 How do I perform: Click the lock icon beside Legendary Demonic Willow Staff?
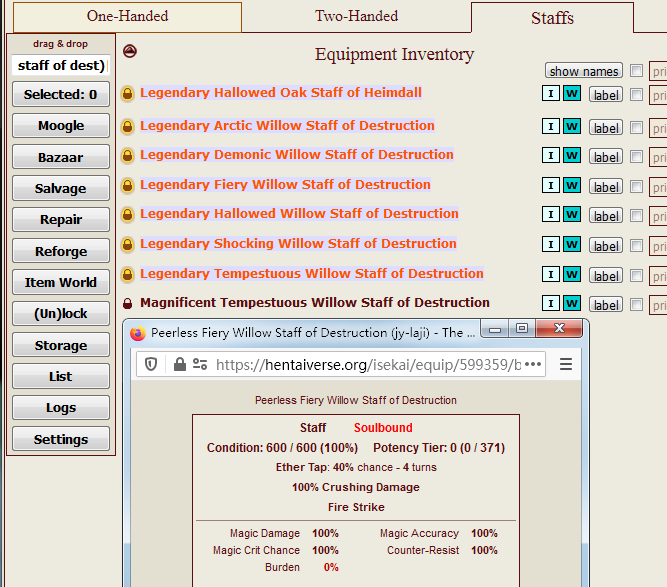127,155
